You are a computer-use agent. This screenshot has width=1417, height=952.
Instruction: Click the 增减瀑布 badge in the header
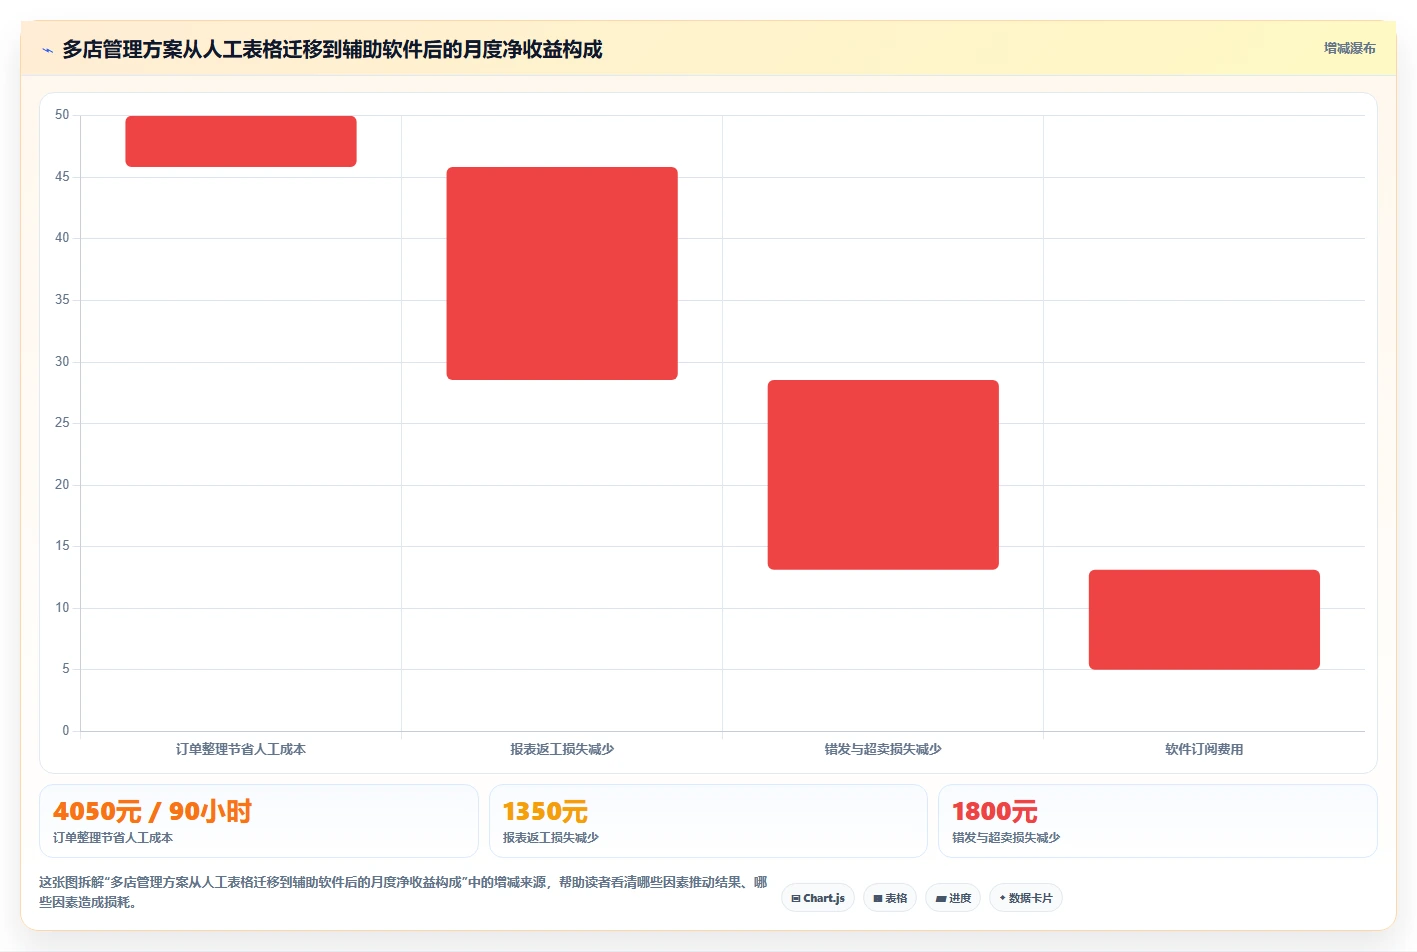[x=1349, y=48]
